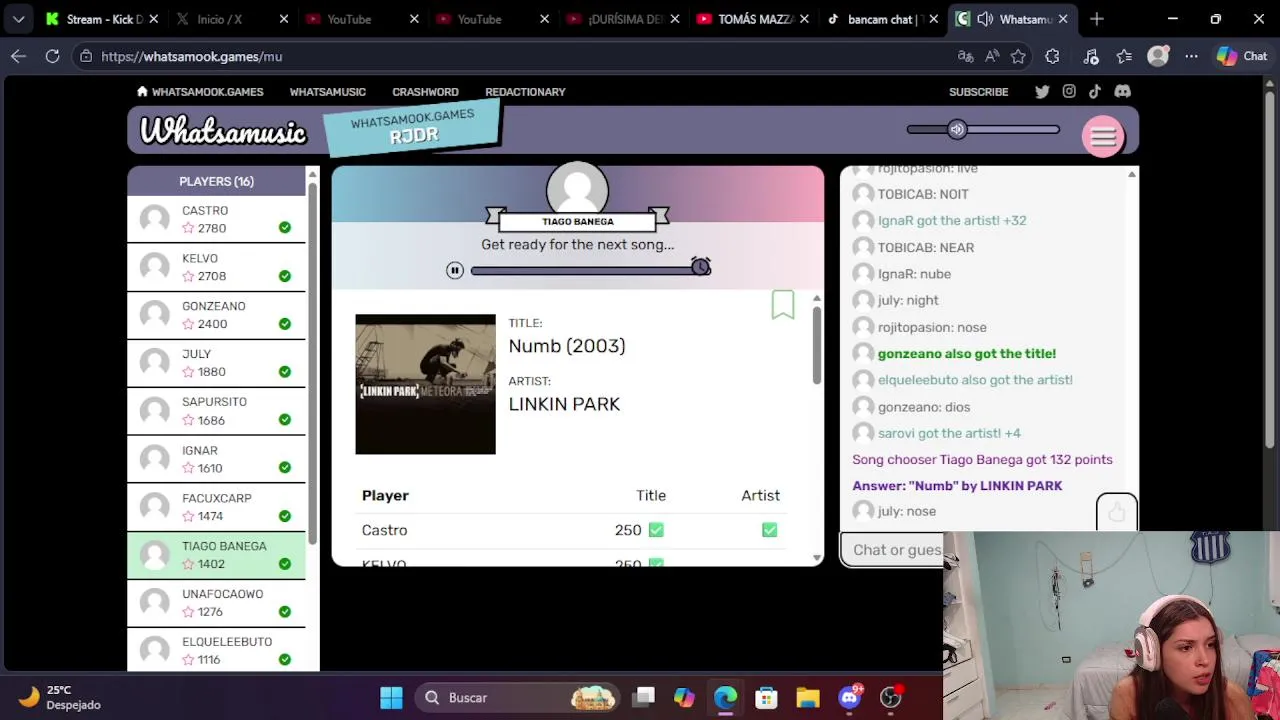Open Read aloud icon in address bar
This screenshot has width=1280, height=720.
(992, 56)
